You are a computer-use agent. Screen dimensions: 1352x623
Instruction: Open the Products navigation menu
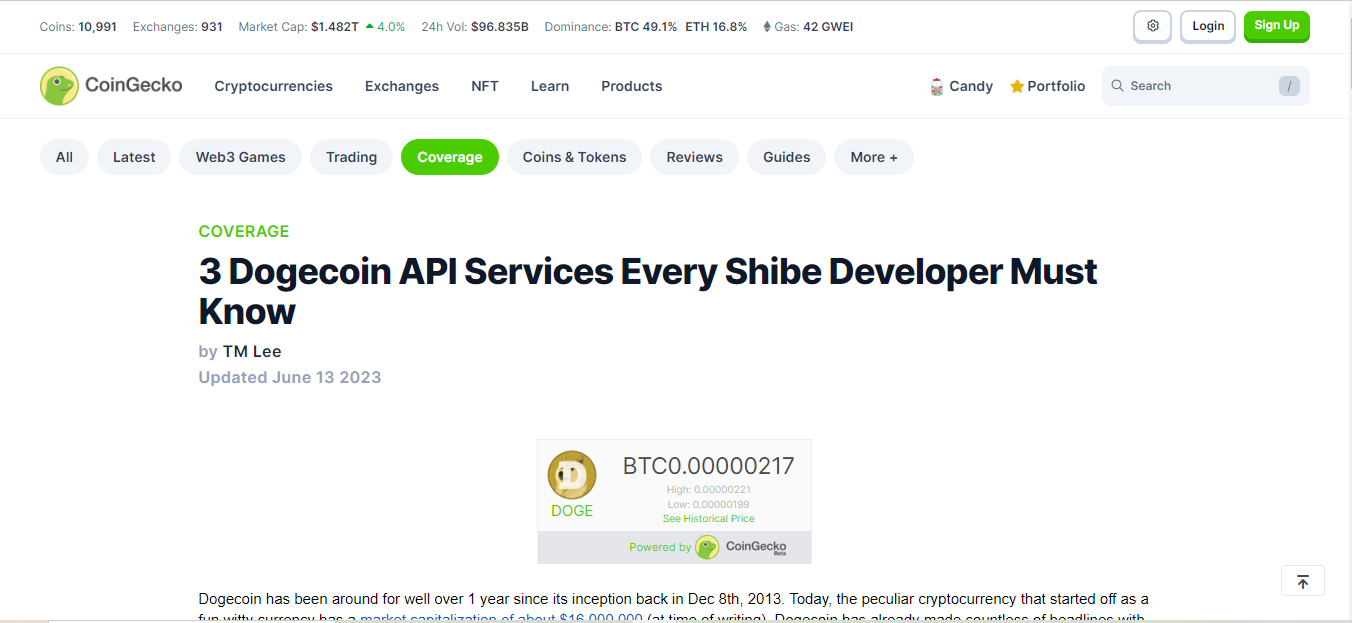click(631, 86)
